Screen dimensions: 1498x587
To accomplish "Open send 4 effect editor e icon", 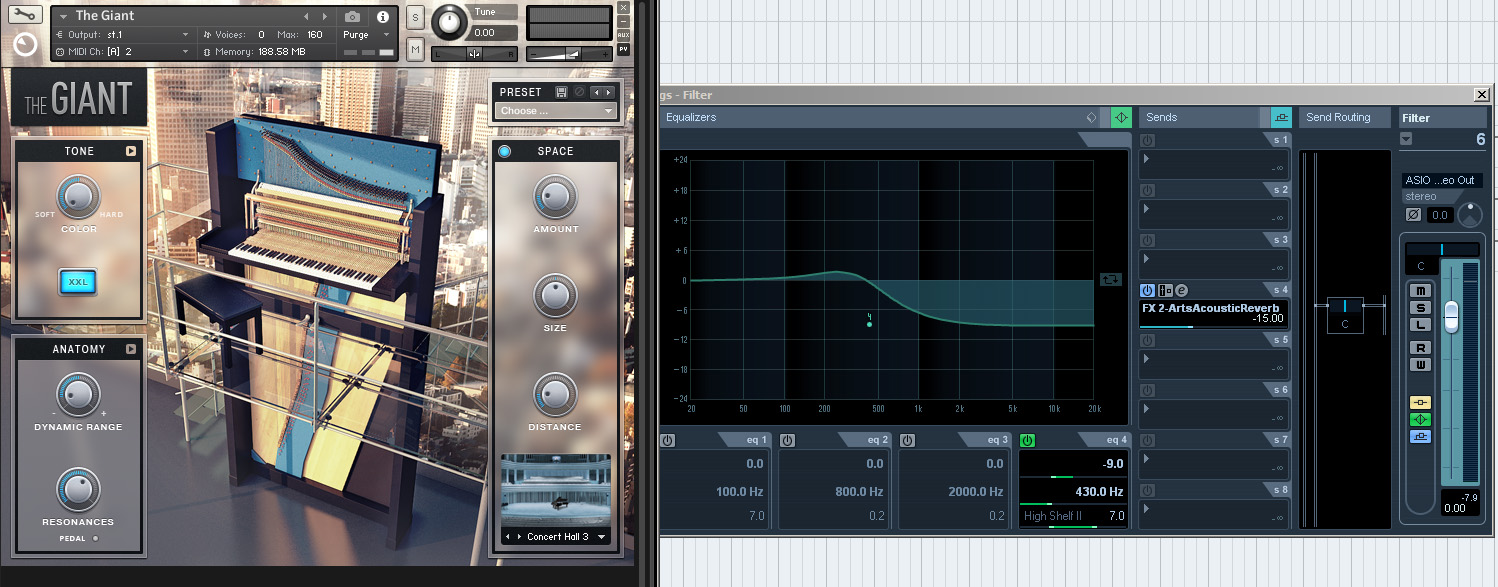I will click(1181, 290).
